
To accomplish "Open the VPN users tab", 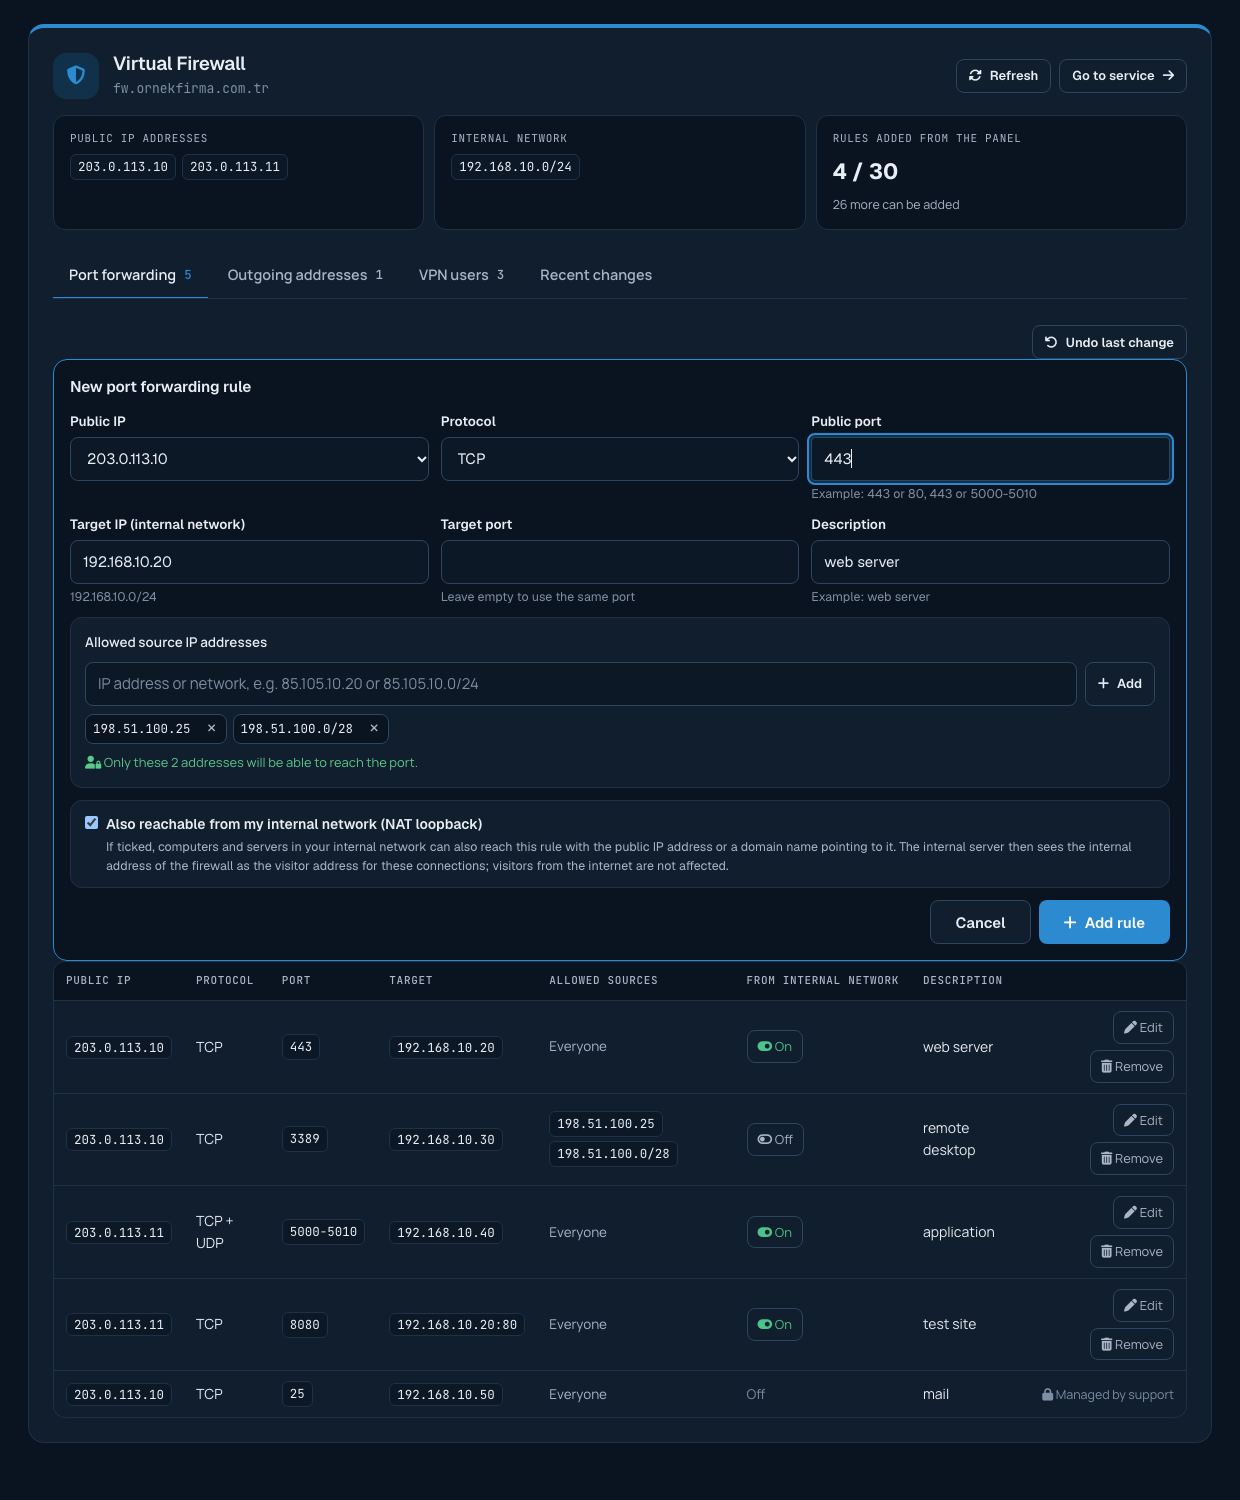I will tap(461, 275).
